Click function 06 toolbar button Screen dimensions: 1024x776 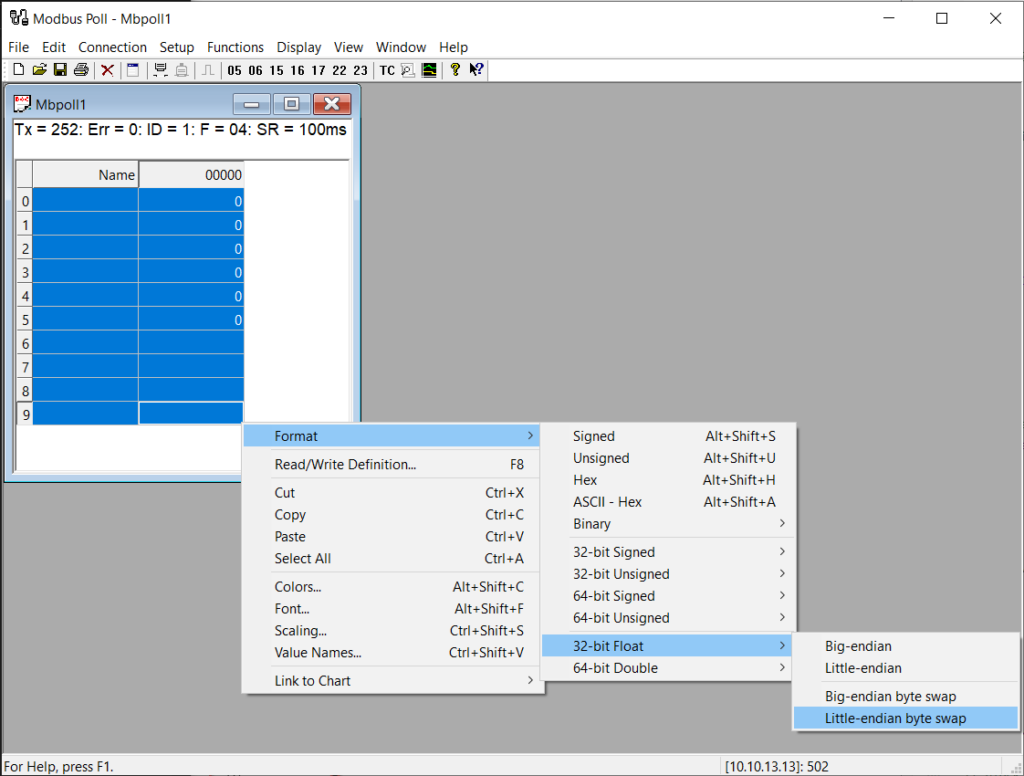(255, 71)
